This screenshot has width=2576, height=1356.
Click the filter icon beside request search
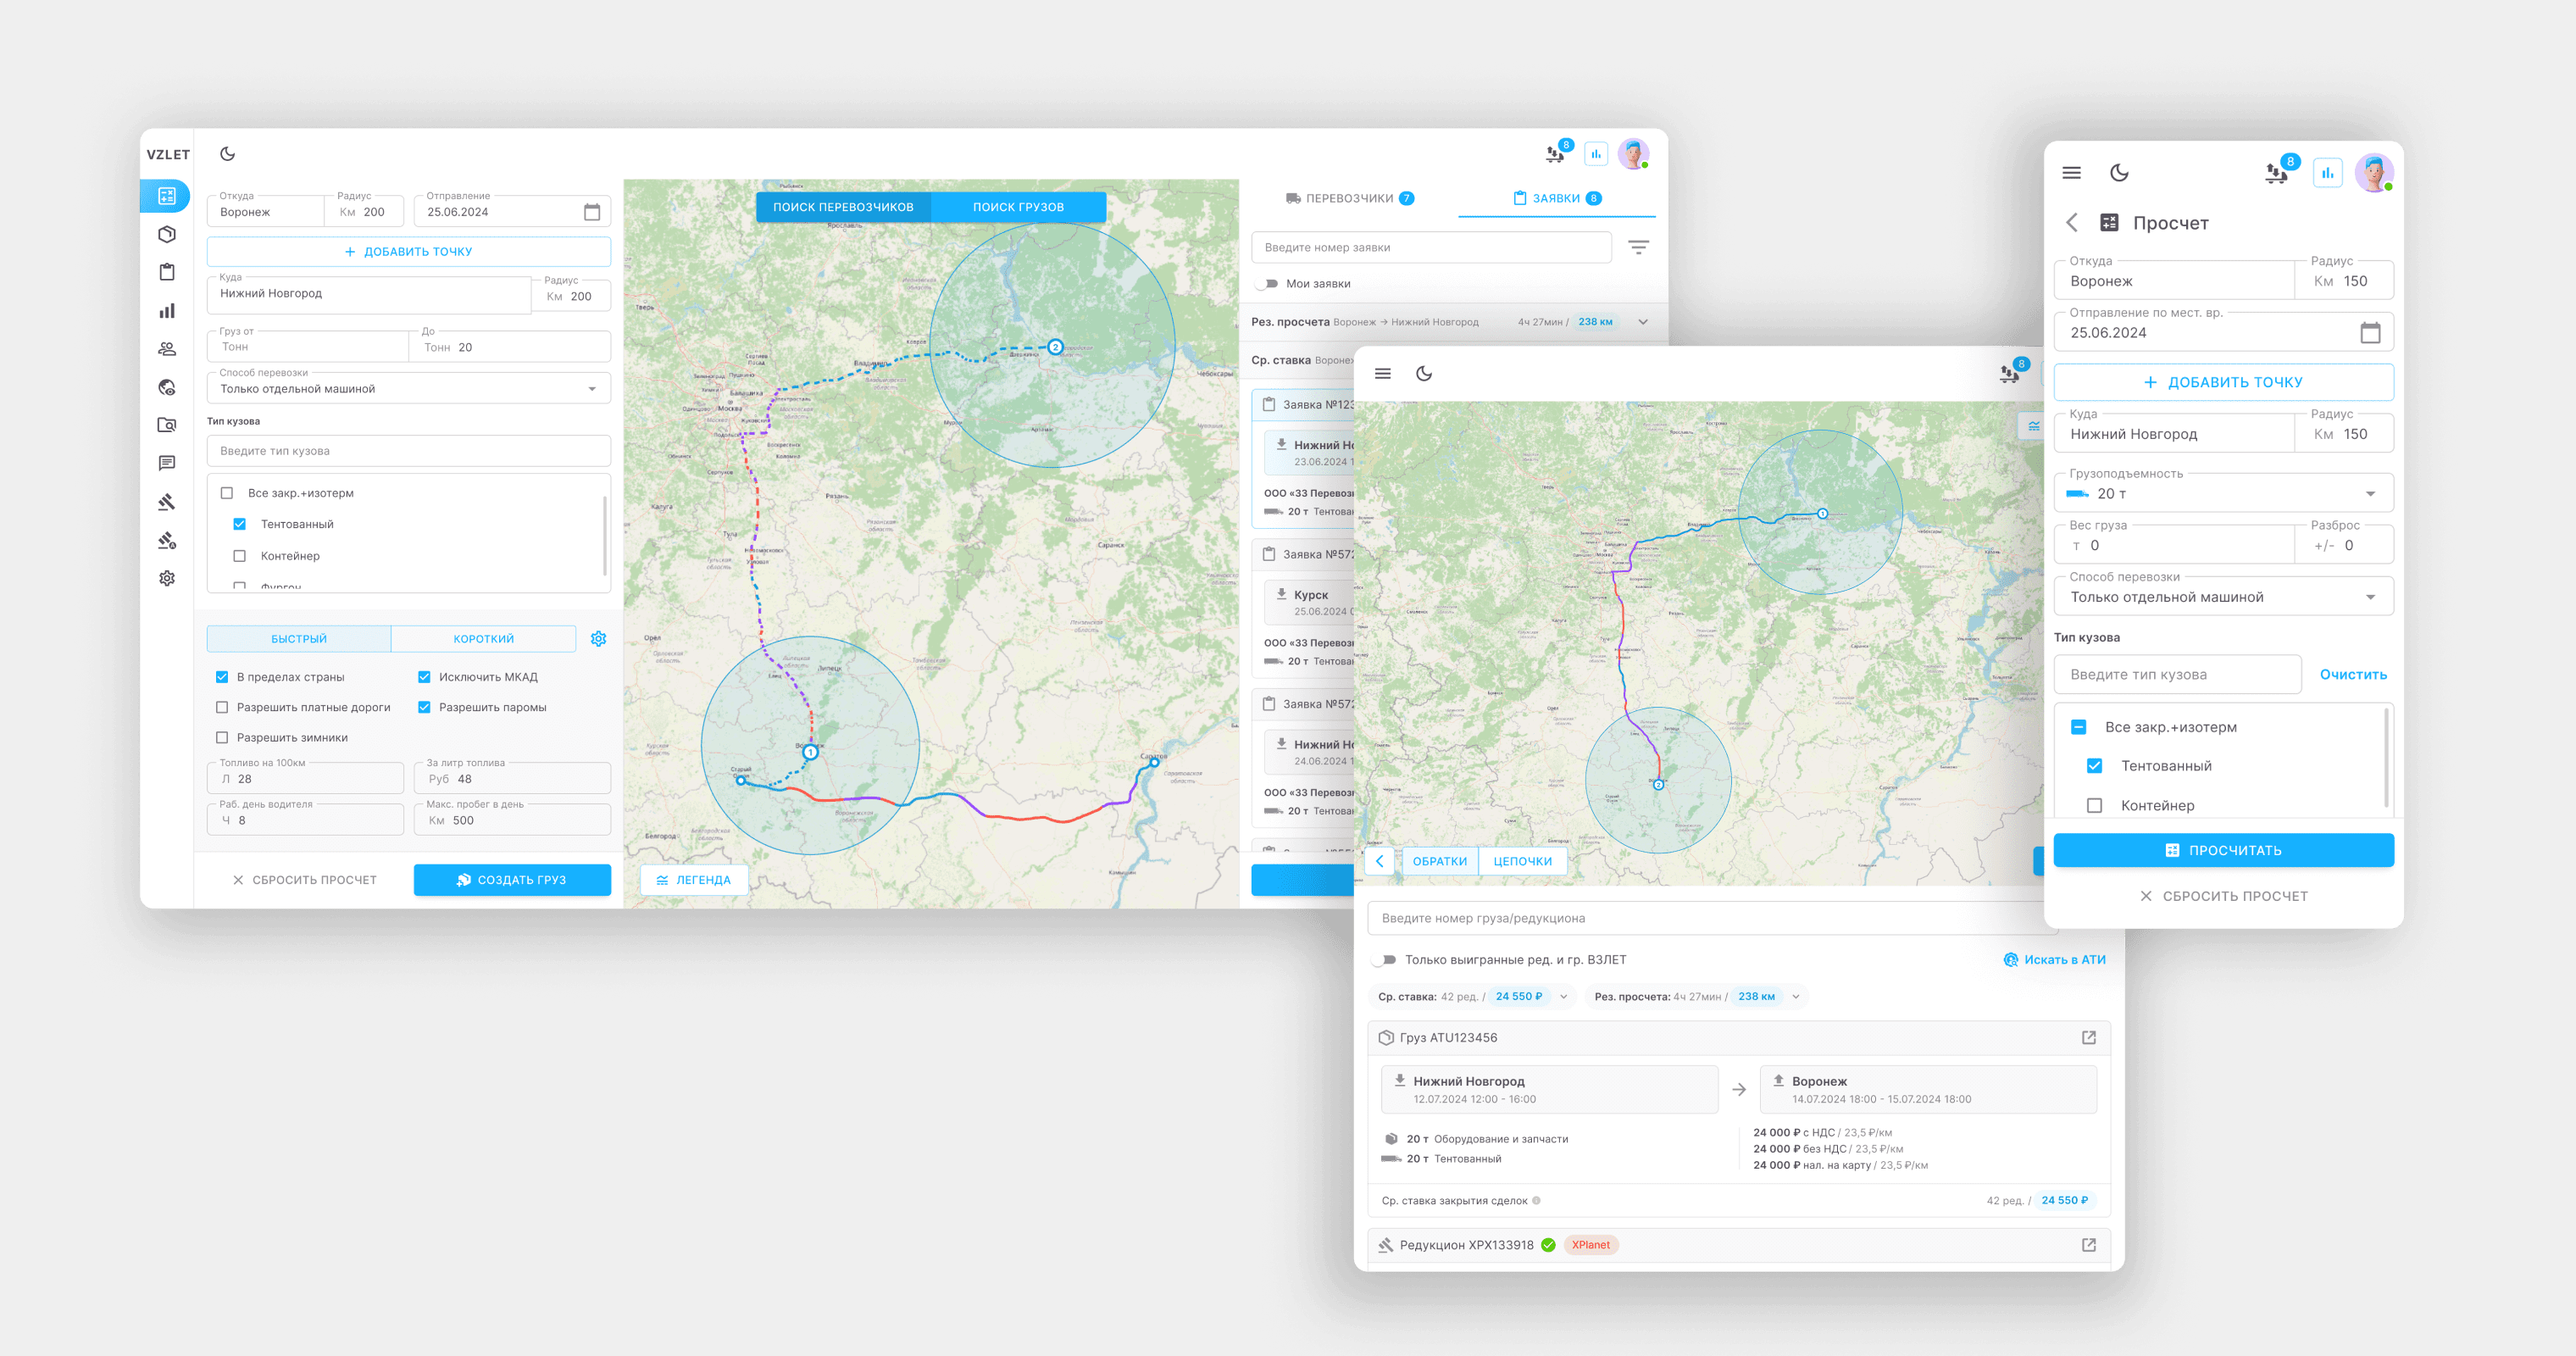(1638, 247)
